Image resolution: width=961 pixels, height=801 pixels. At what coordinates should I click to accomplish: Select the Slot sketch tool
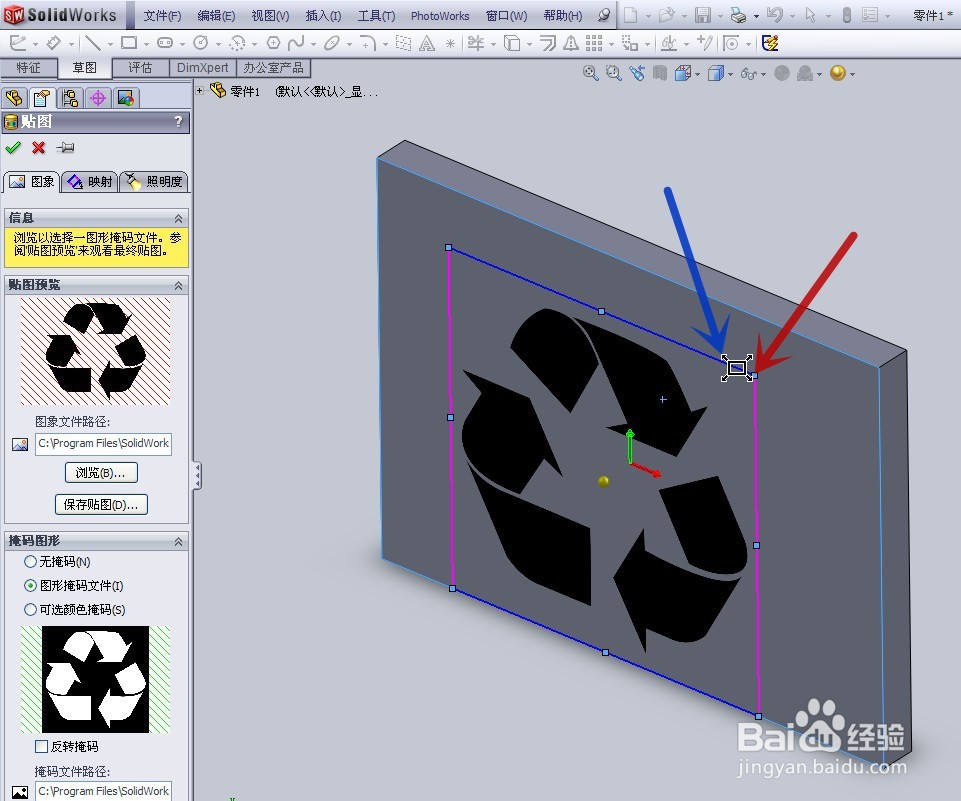(x=165, y=43)
